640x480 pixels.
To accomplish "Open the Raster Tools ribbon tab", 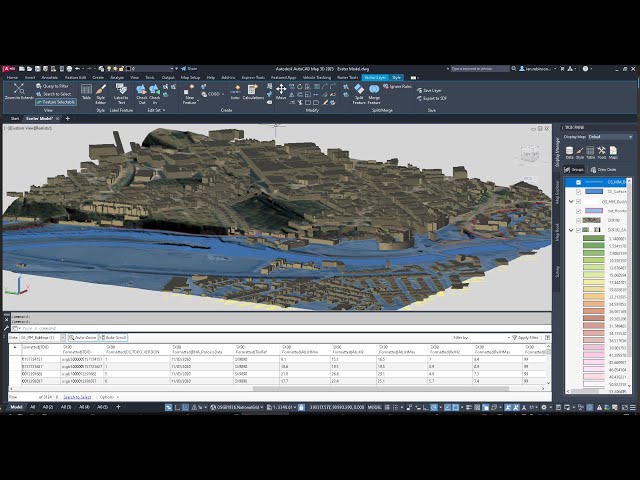I will 347,77.
